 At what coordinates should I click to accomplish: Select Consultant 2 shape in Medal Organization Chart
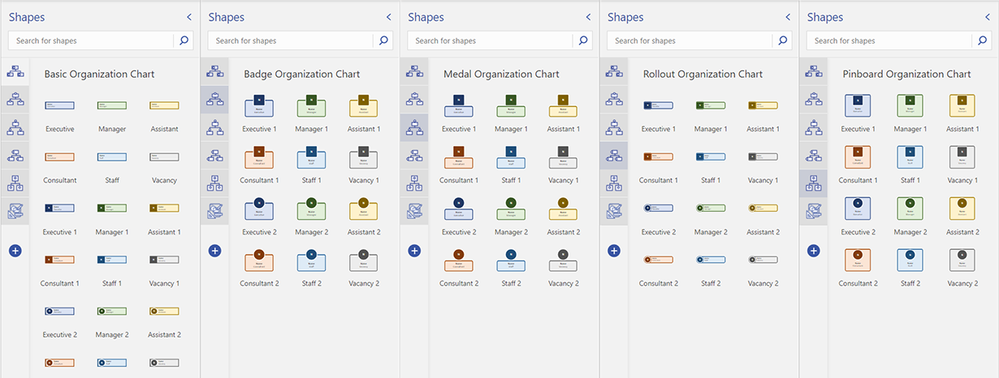click(459, 260)
